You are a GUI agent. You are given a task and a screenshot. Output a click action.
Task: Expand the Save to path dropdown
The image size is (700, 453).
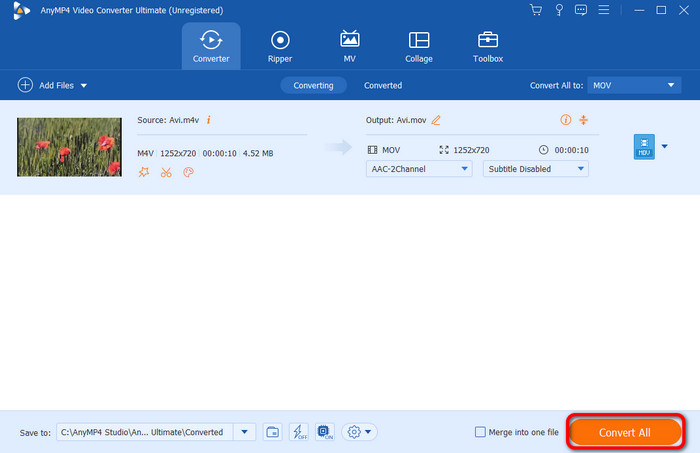click(244, 432)
